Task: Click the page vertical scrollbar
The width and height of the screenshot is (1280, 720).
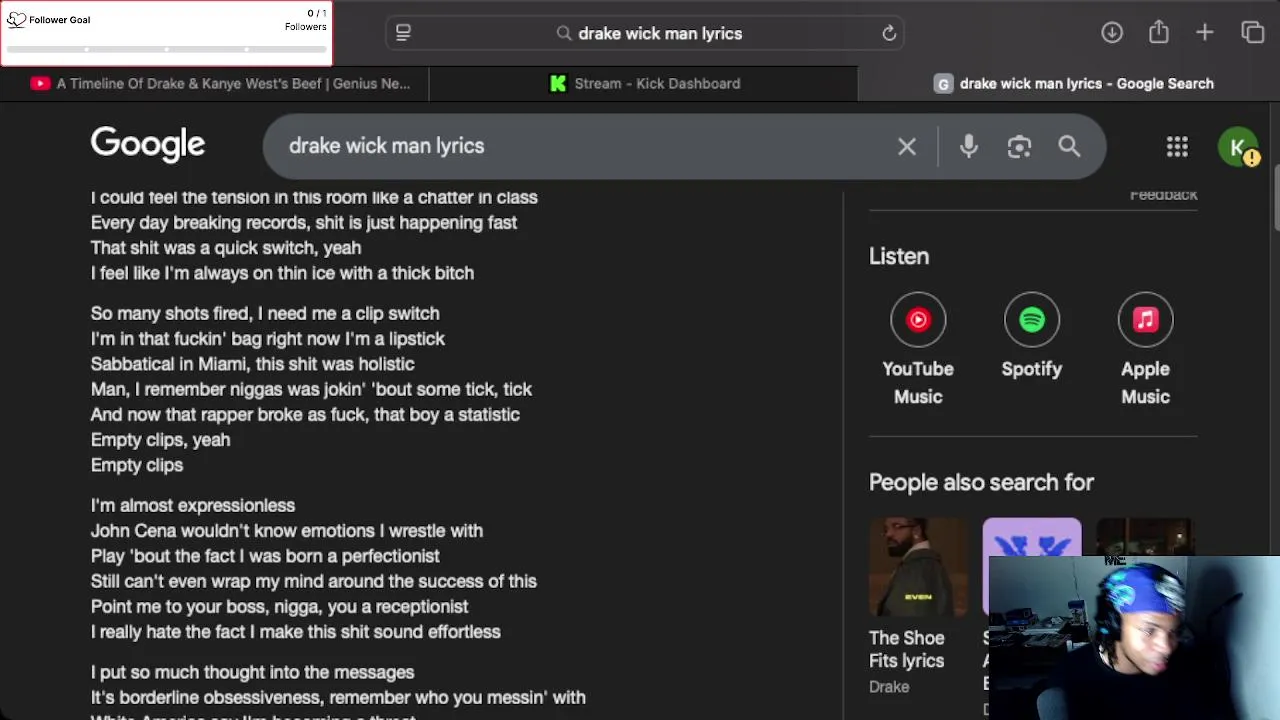Action: tap(1275, 197)
